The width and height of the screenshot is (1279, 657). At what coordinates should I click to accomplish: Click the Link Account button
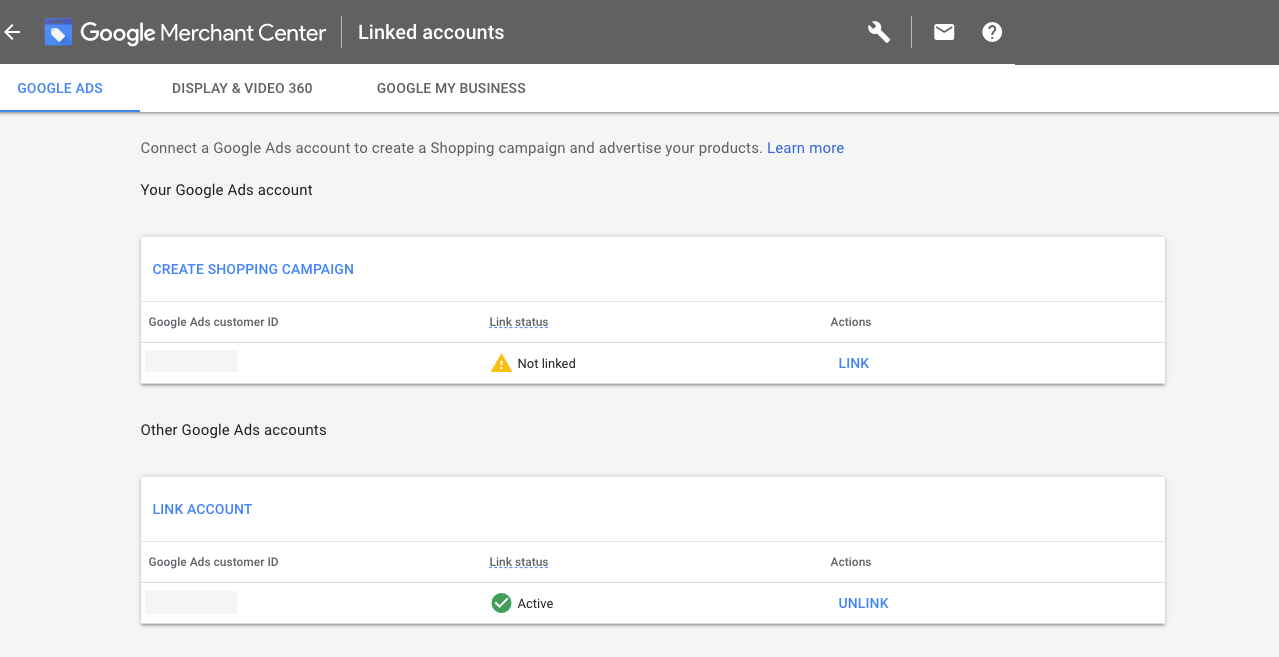coord(202,509)
